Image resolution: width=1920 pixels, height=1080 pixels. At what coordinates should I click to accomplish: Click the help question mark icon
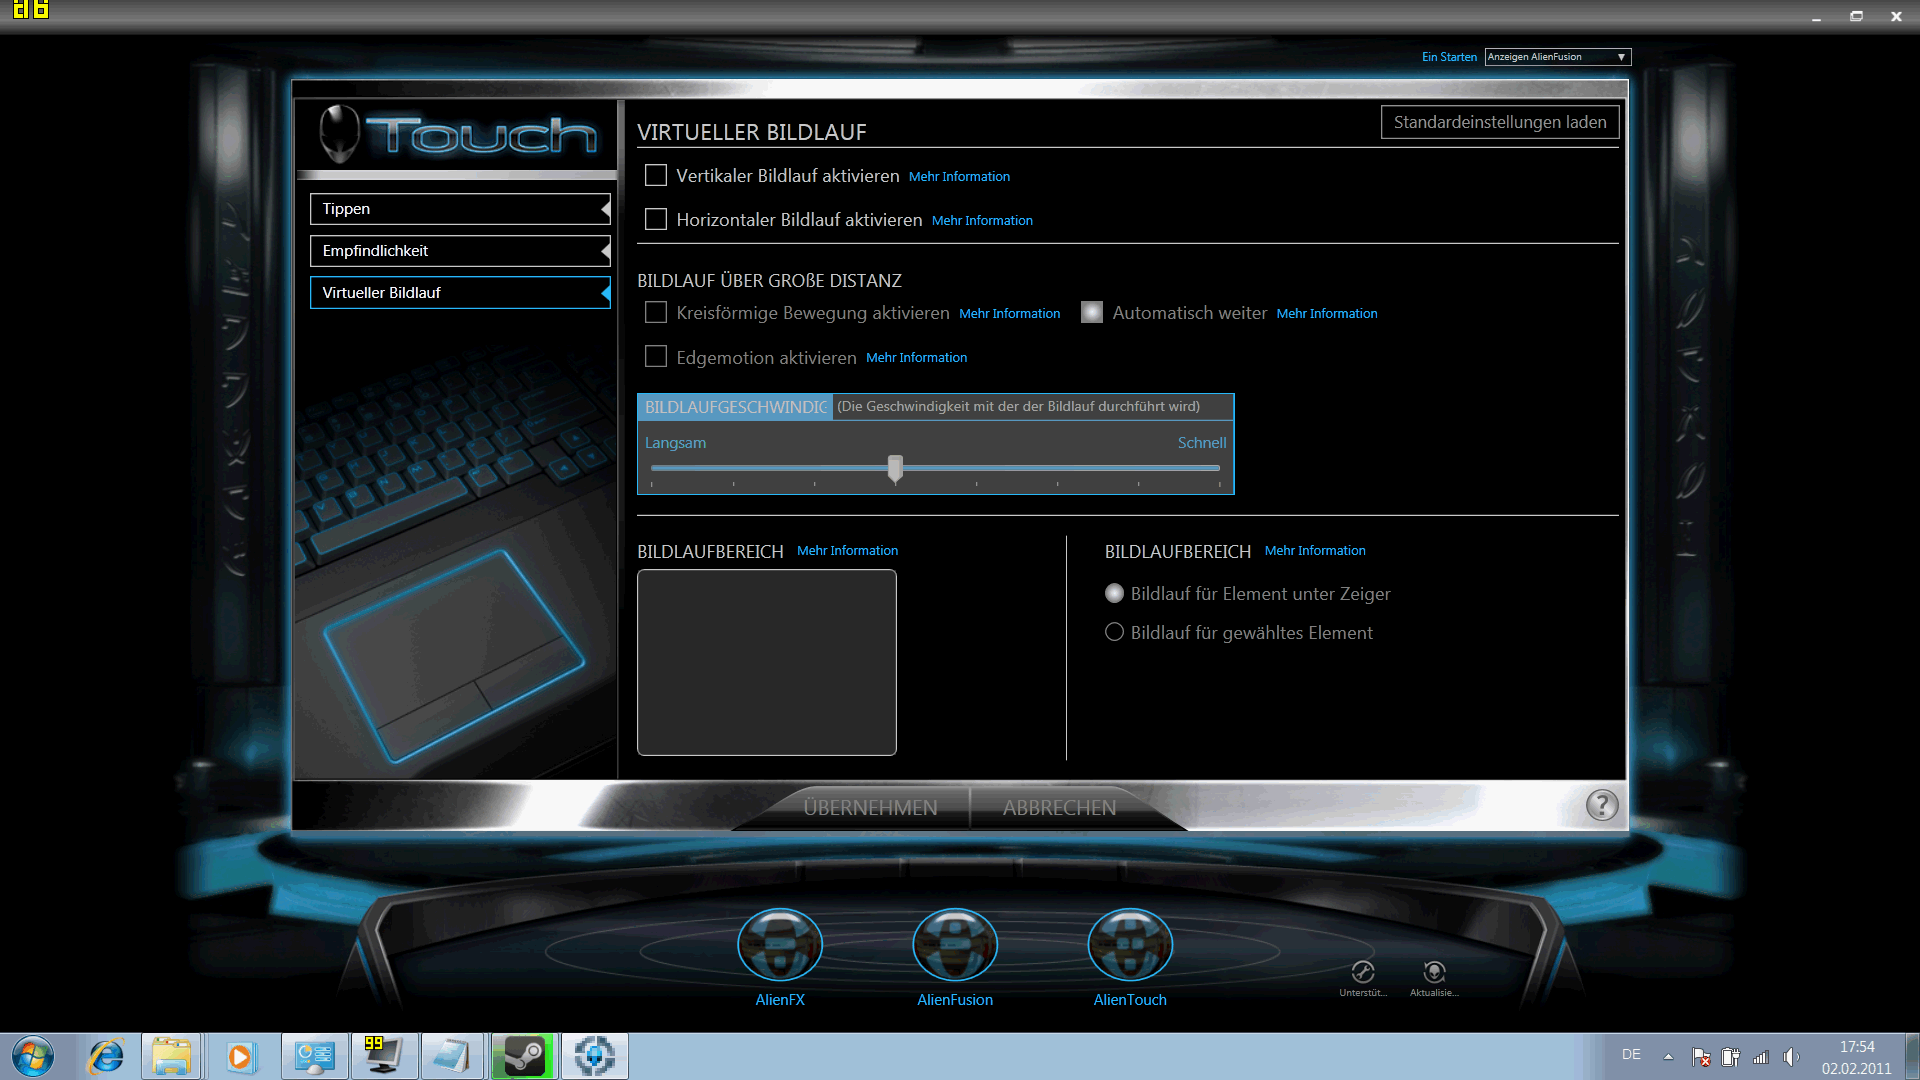pos(1601,805)
